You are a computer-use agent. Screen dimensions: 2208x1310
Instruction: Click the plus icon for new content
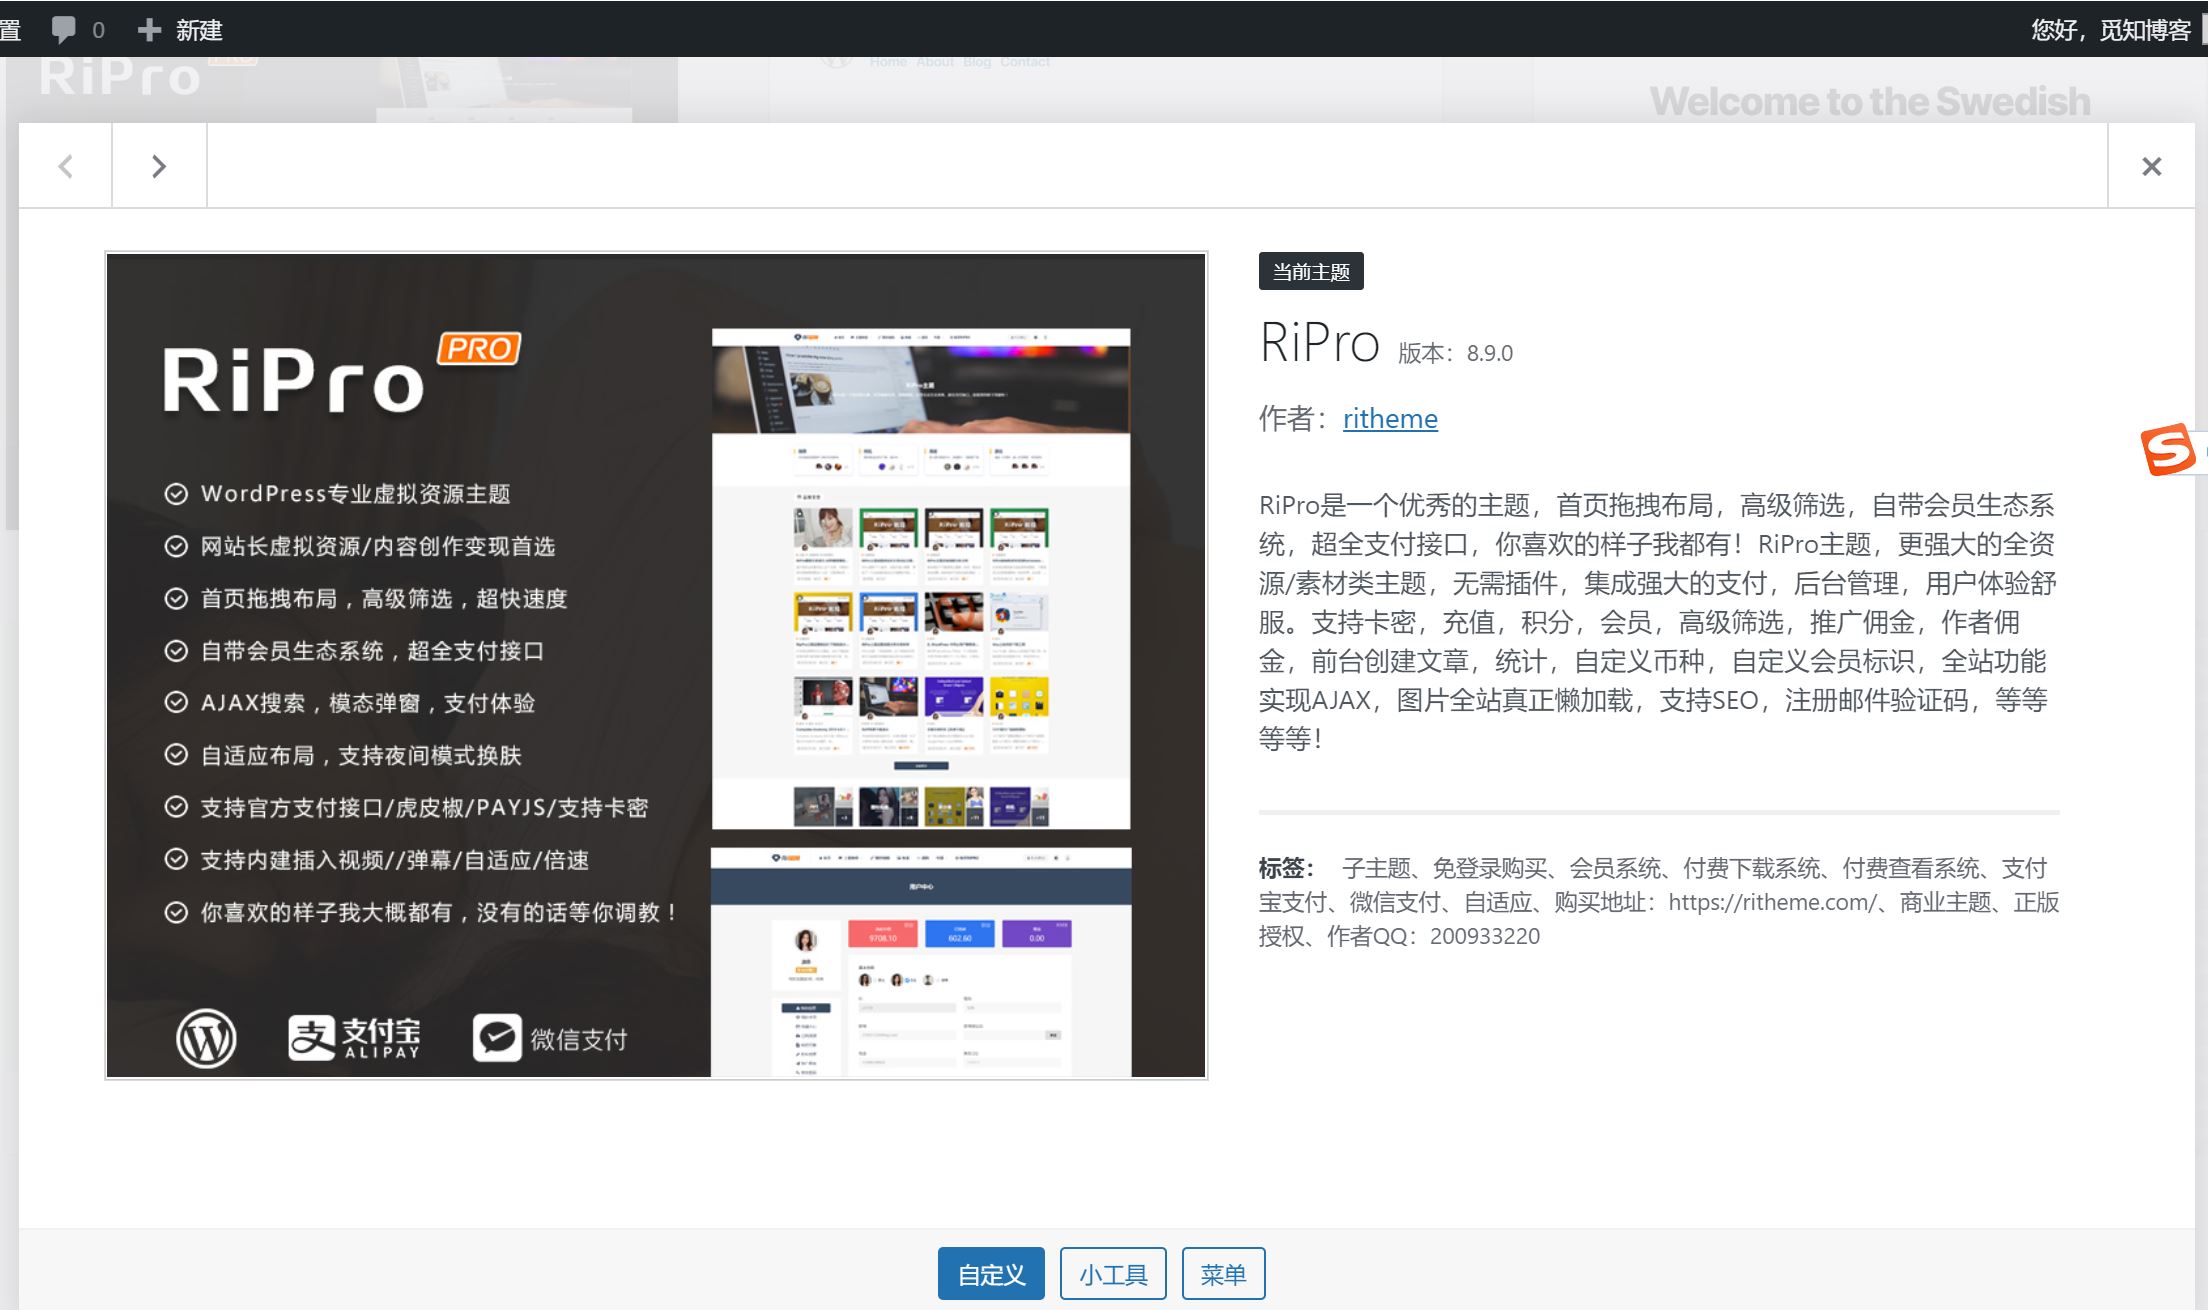tap(149, 30)
